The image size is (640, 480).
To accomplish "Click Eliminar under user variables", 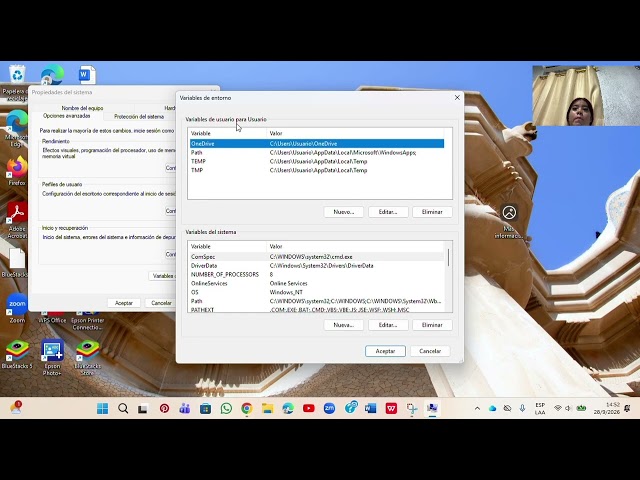I will pos(432,212).
